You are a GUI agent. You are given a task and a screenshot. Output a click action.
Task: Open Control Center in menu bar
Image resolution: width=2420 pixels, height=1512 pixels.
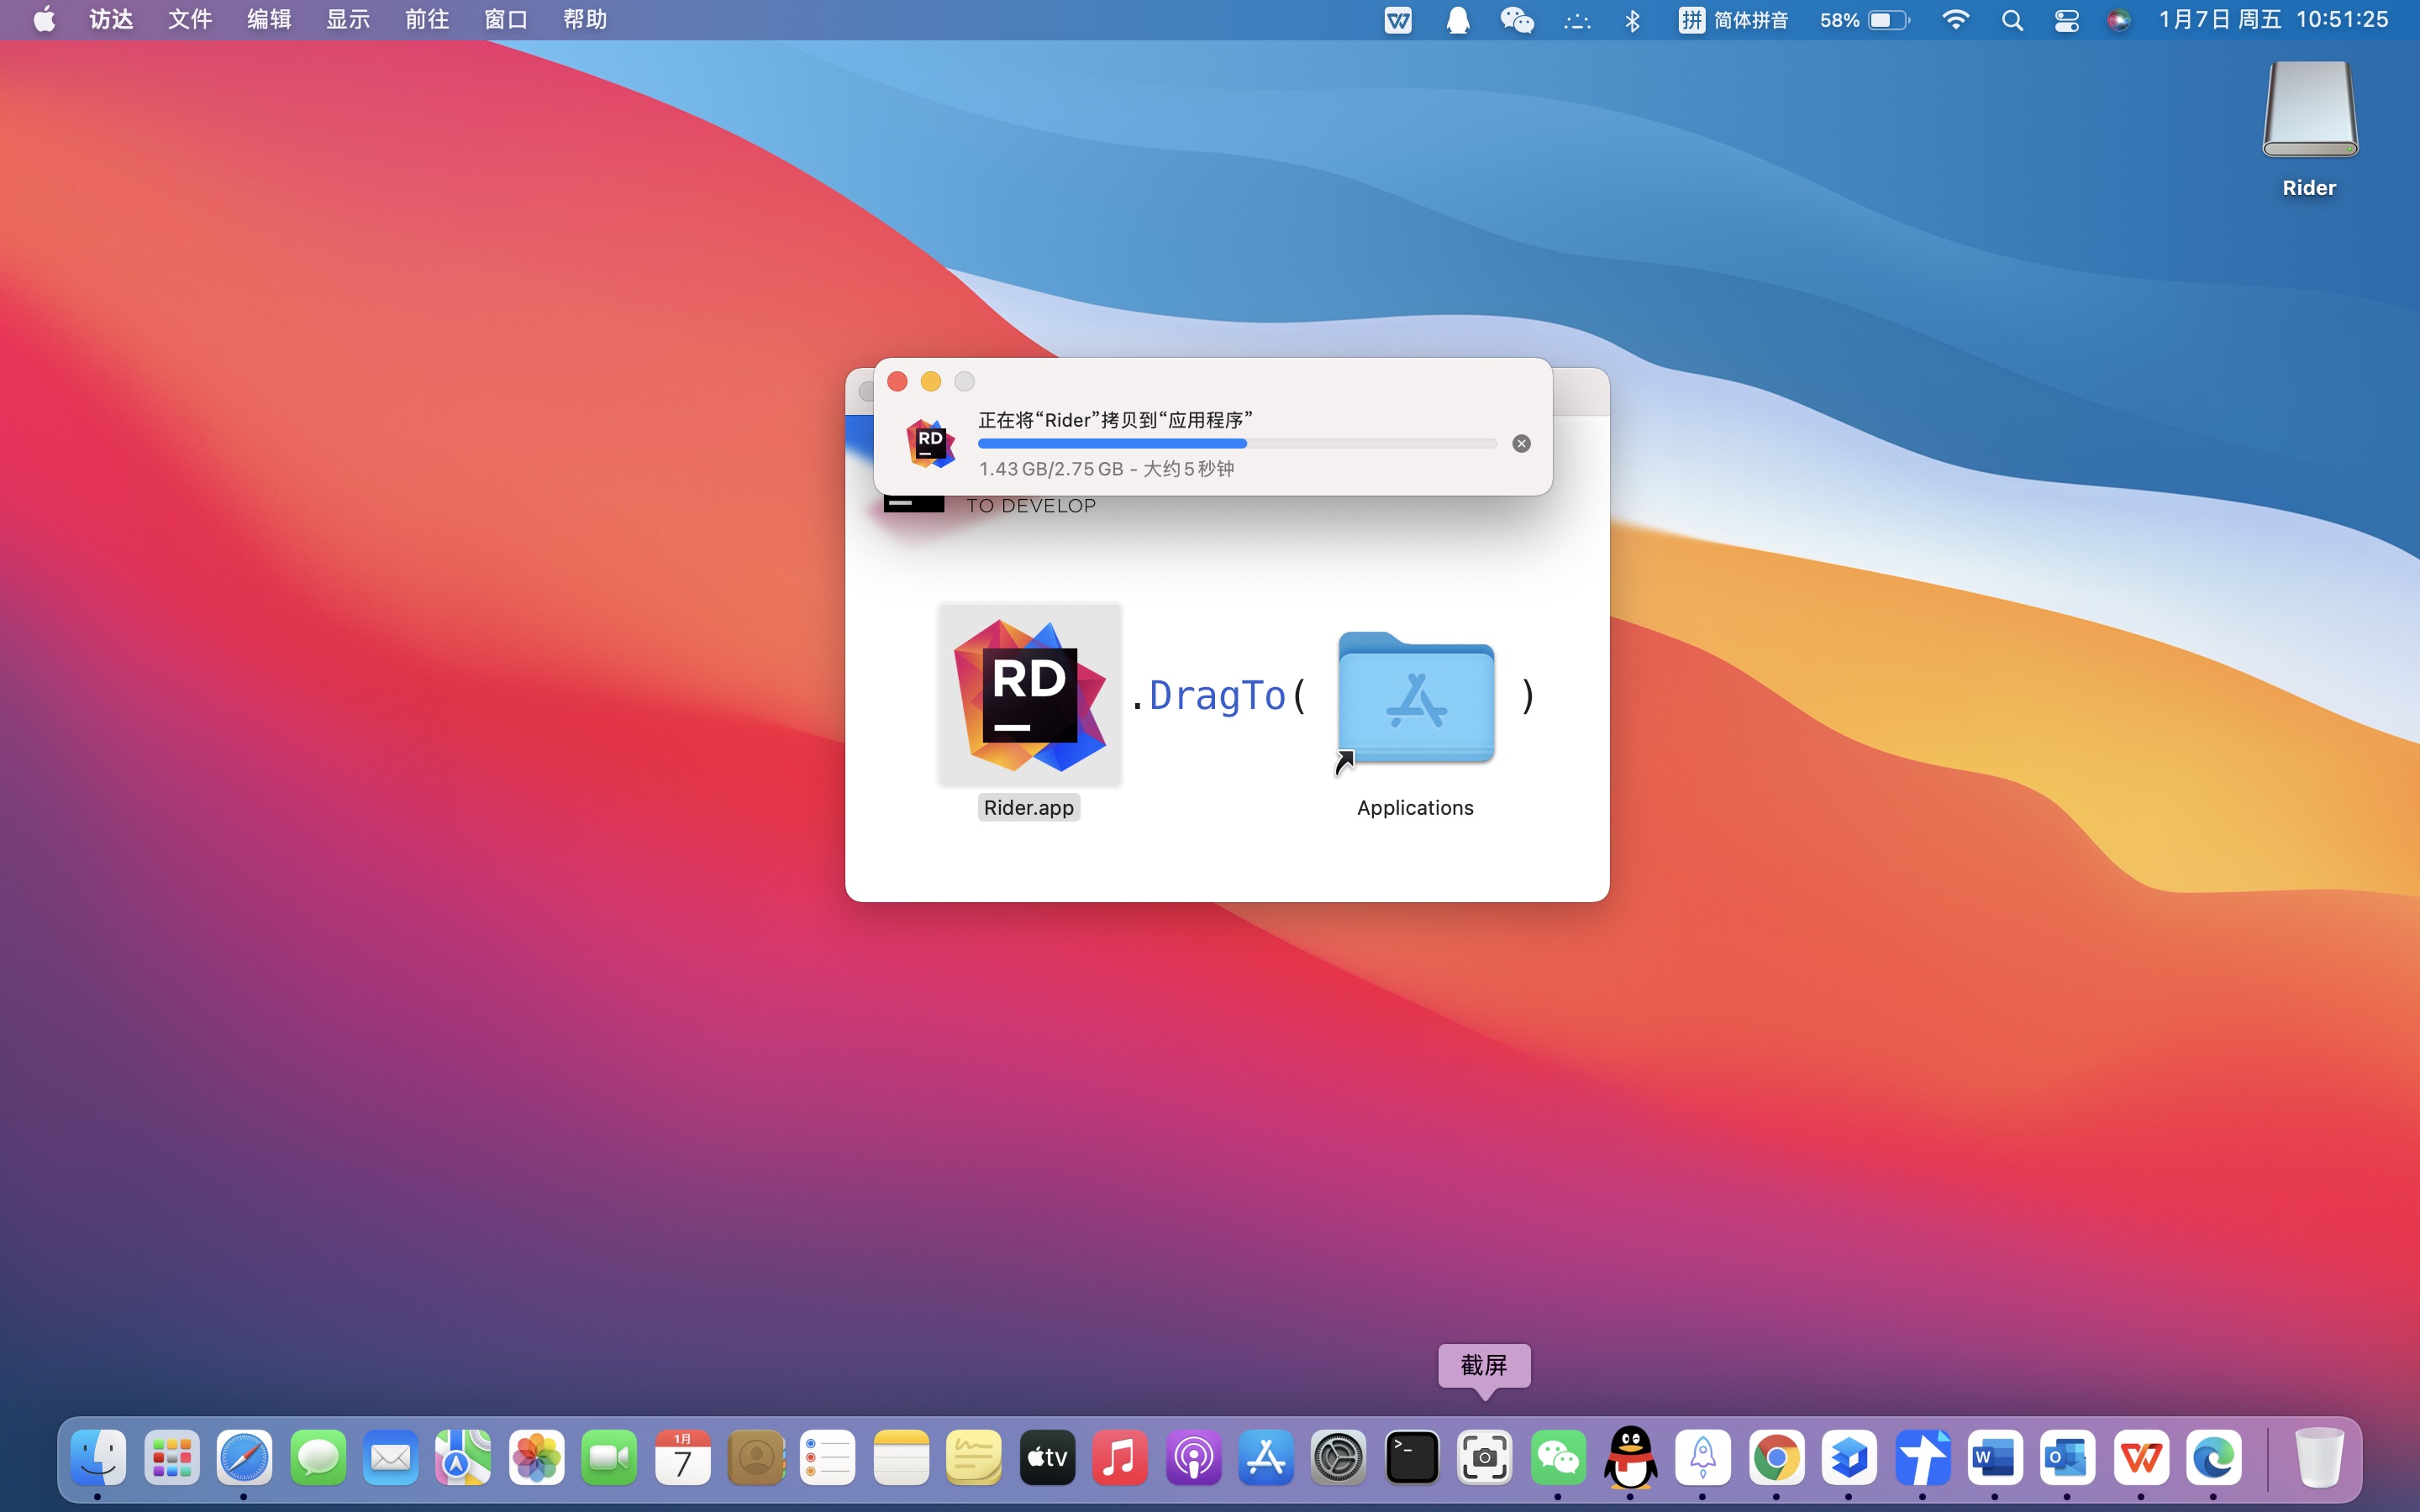click(x=2066, y=20)
